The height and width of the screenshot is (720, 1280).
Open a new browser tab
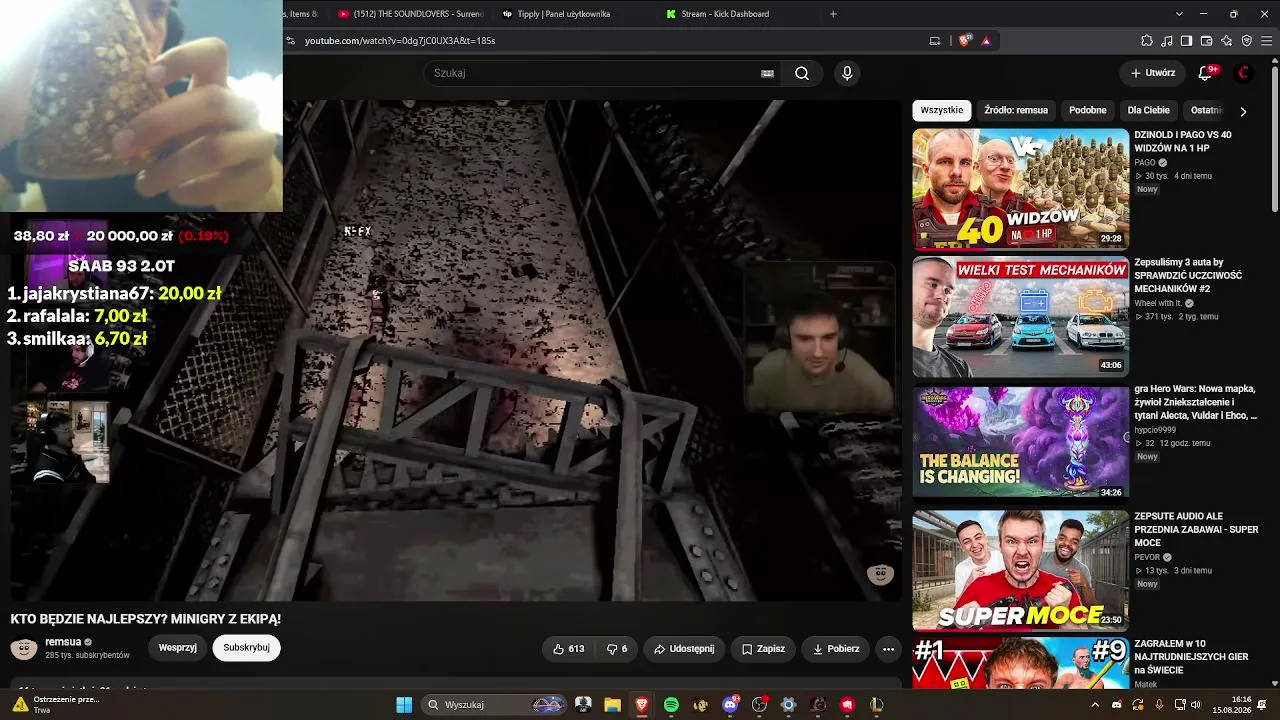833,14
